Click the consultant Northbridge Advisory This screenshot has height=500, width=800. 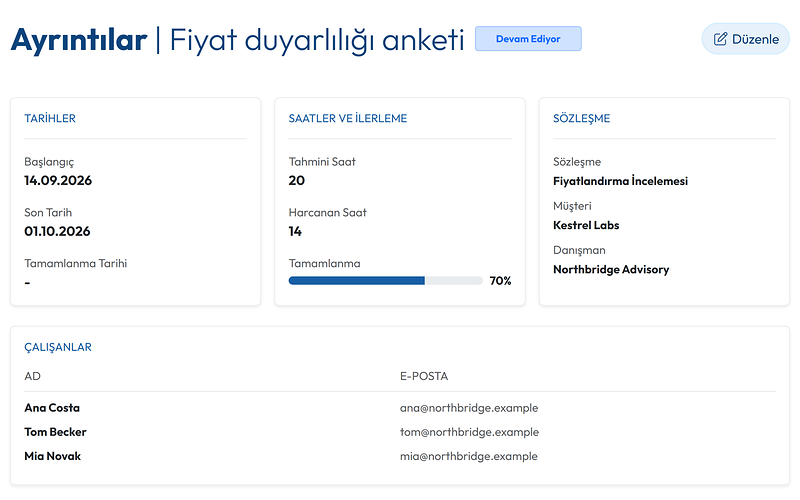(x=611, y=269)
